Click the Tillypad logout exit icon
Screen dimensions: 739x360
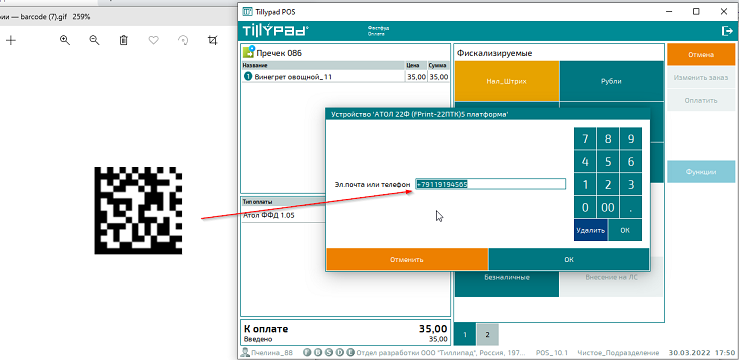pyautogui.click(x=726, y=31)
